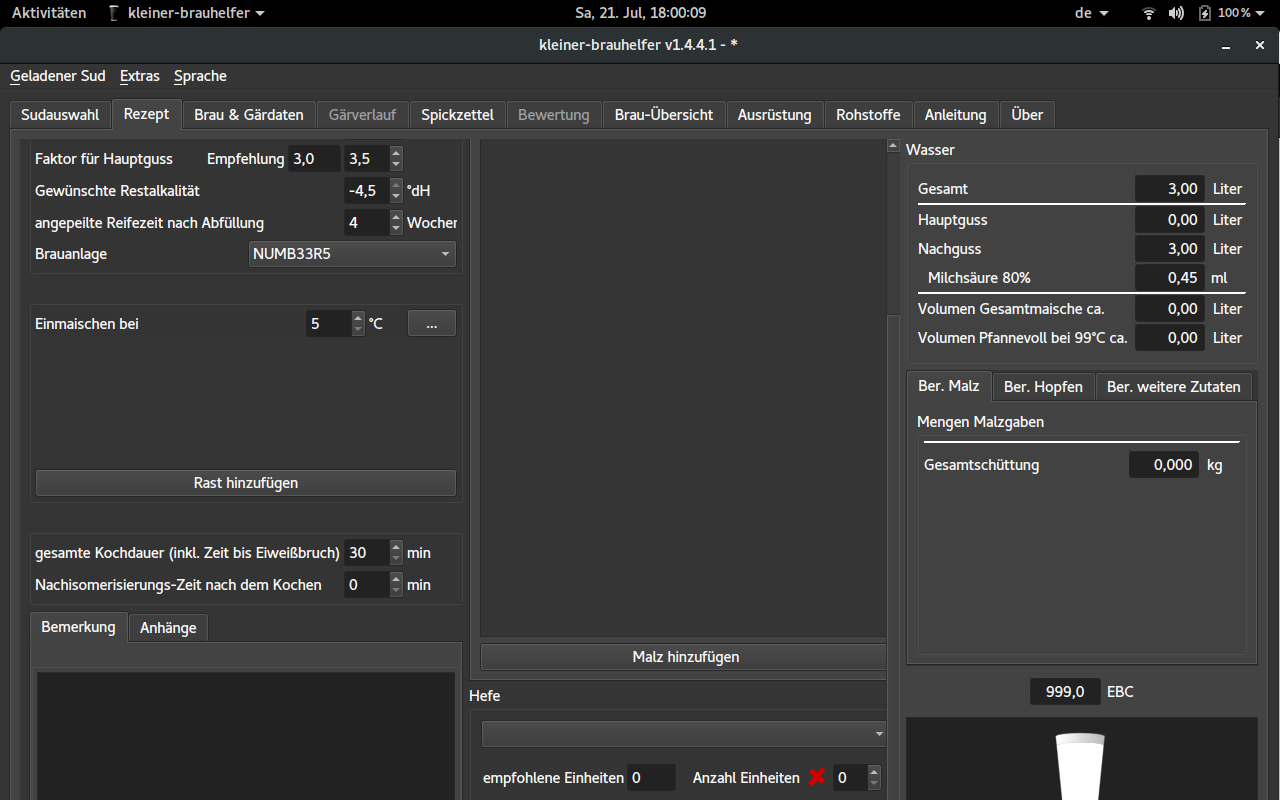Click the battery icon showing 100%
The height and width of the screenshot is (800, 1280).
1205,13
